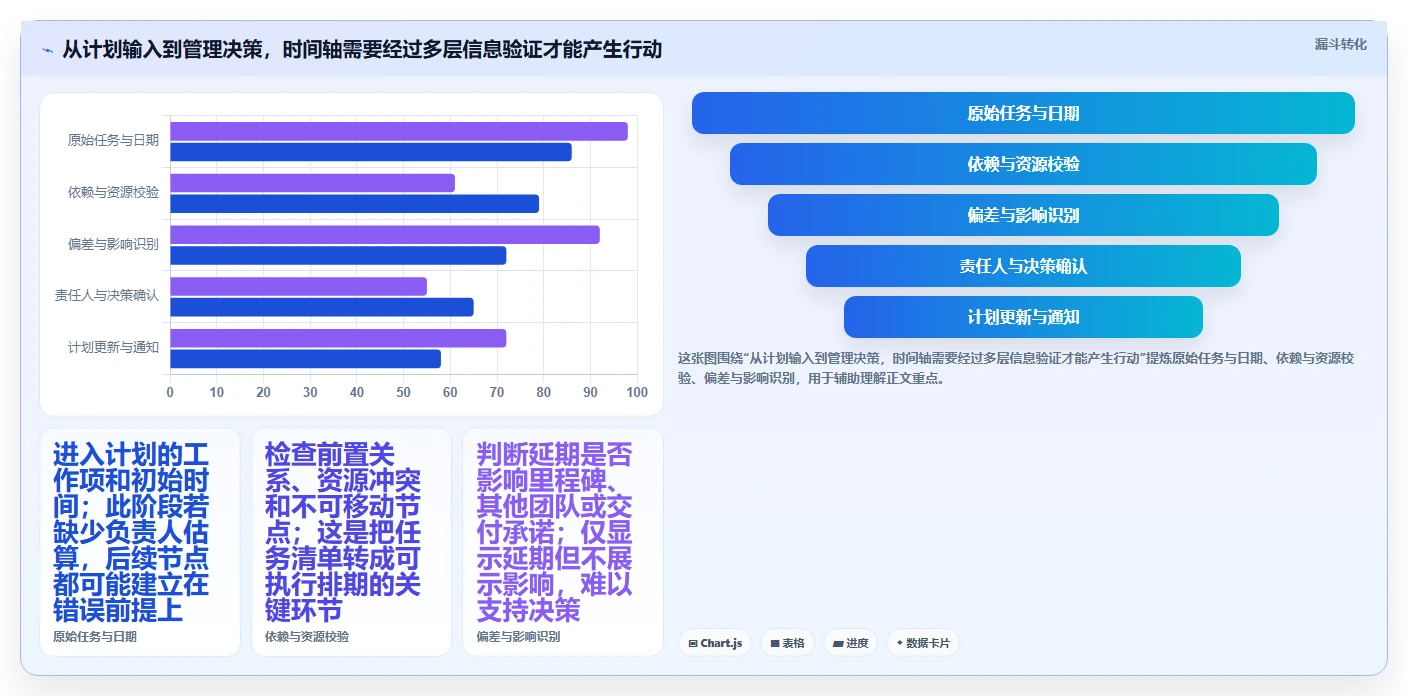Viewport: 1408px width, 696px height.
Task: Click the 偏差与影响识别 caption under third card
Action: point(518,636)
